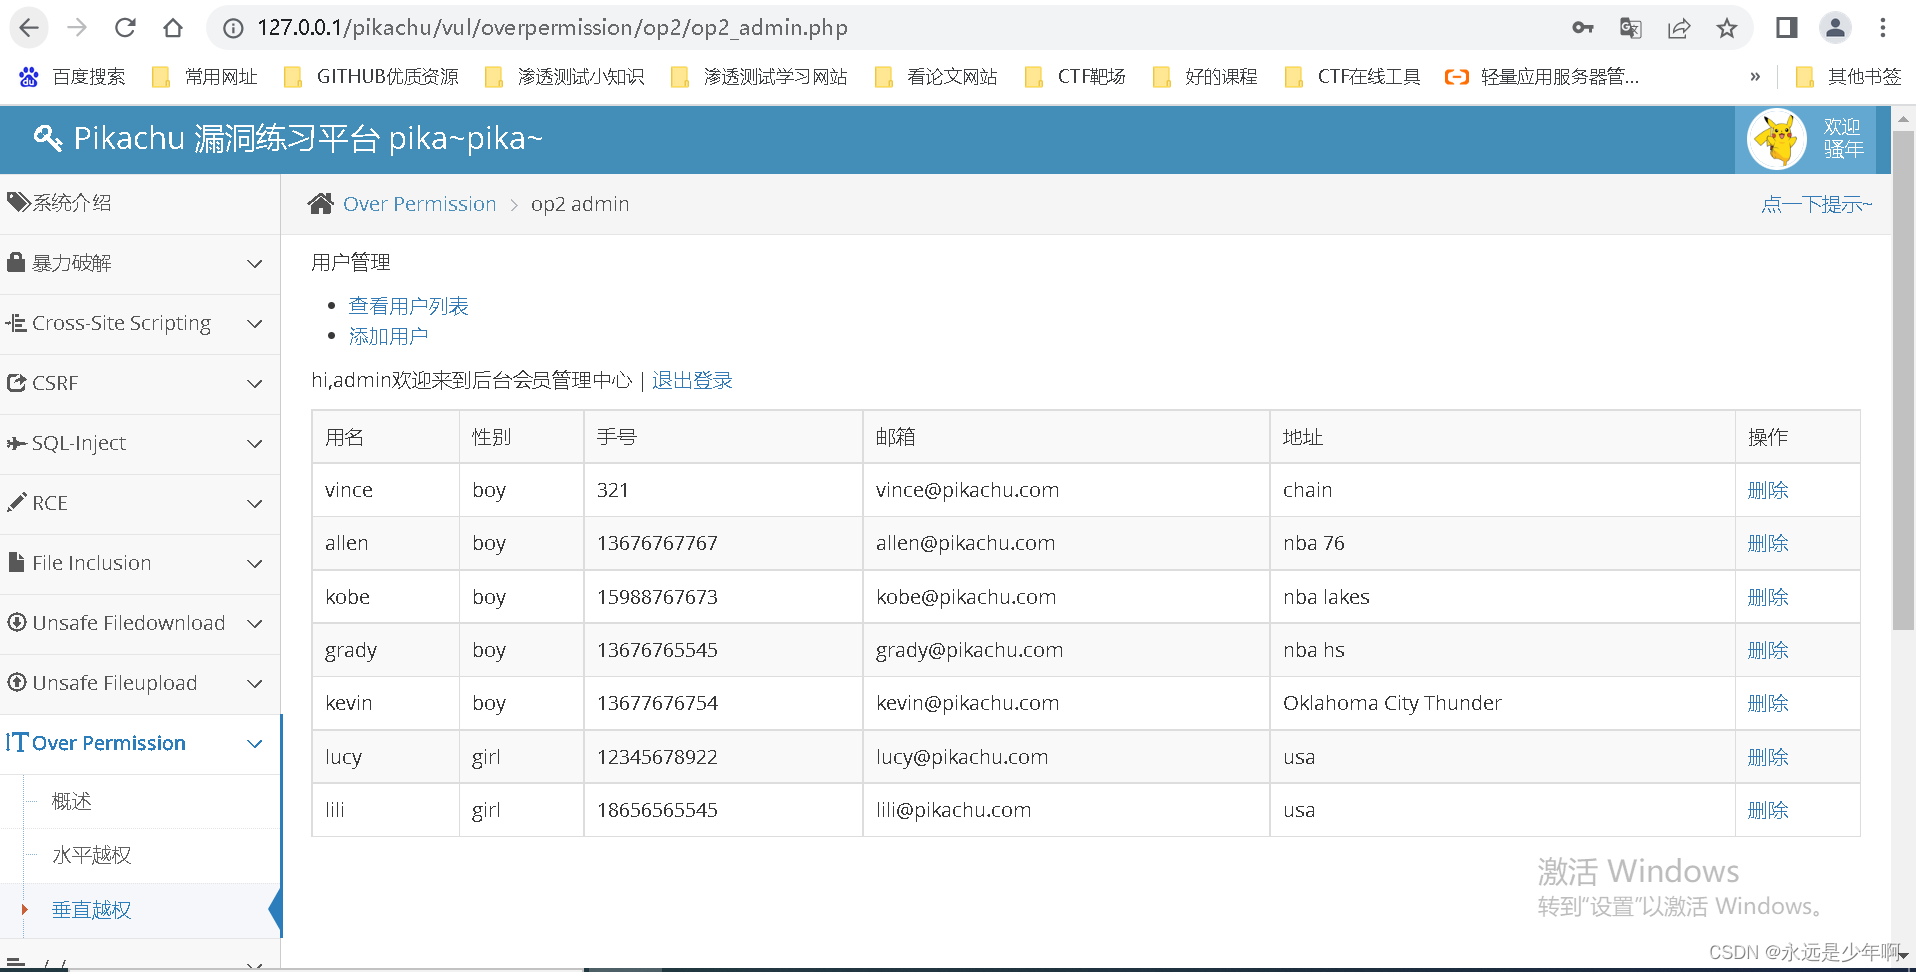The image size is (1916, 972).
Task: Delete user grady with 删除
Action: tap(1767, 651)
